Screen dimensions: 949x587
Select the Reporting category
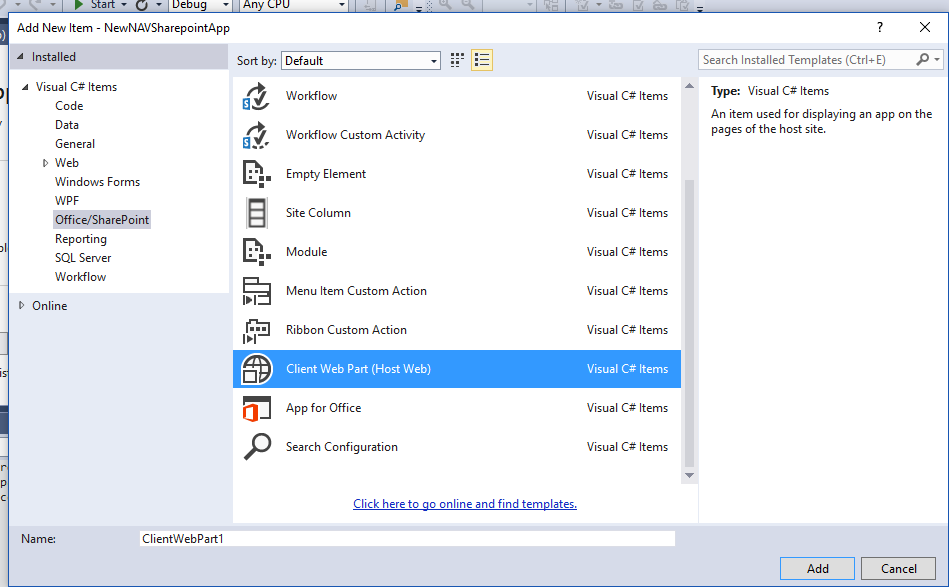coord(80,239)
